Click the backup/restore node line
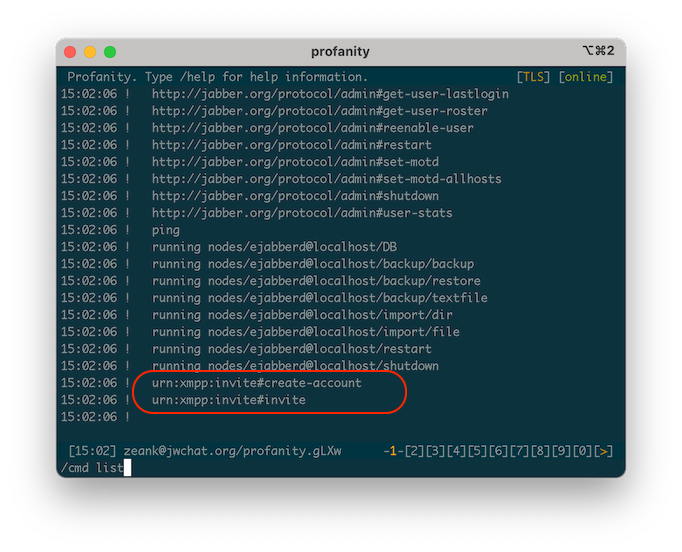The width and height of the screenshot is (682, 552). click(316, 281)
